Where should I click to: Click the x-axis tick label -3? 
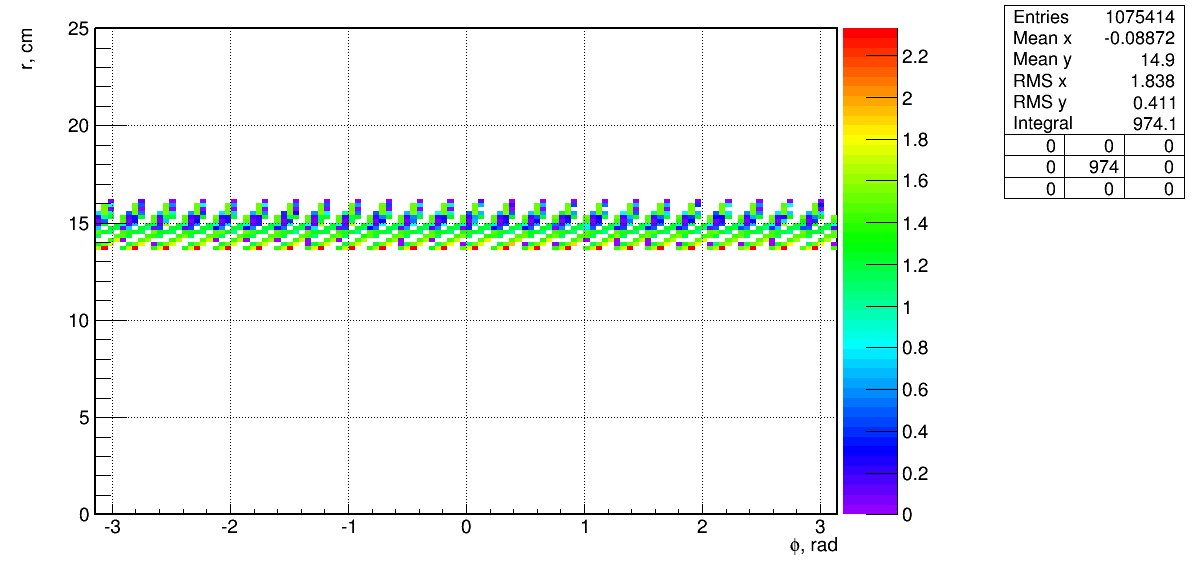(111, 528)
